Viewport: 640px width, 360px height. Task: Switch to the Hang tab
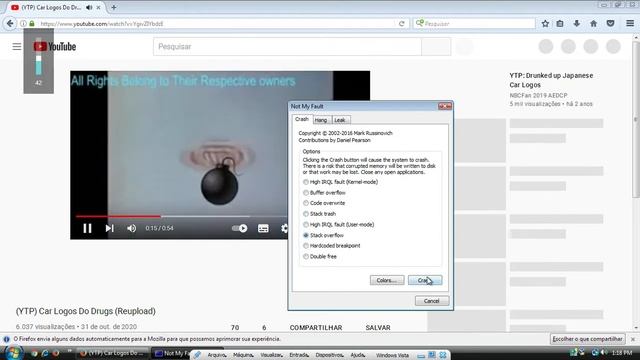point(321,120)
